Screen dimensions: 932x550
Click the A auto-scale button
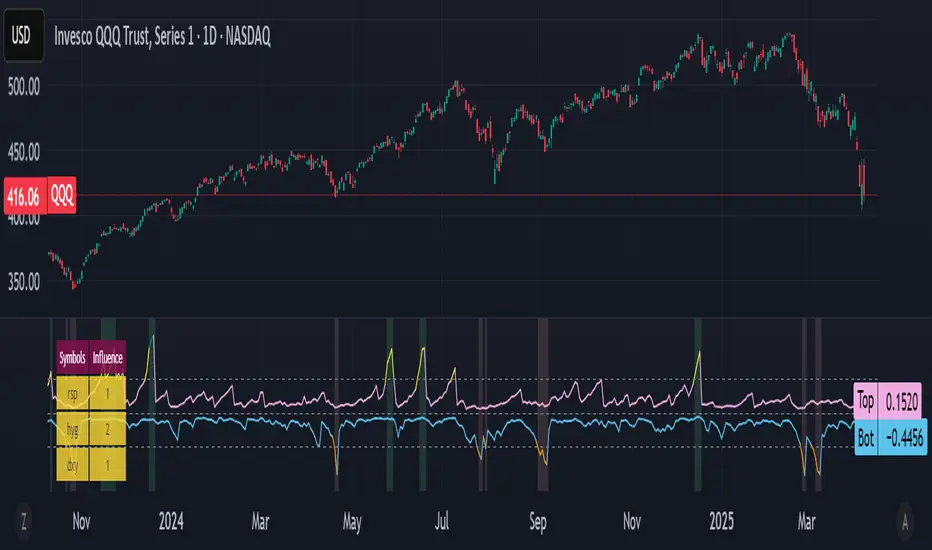905,521
